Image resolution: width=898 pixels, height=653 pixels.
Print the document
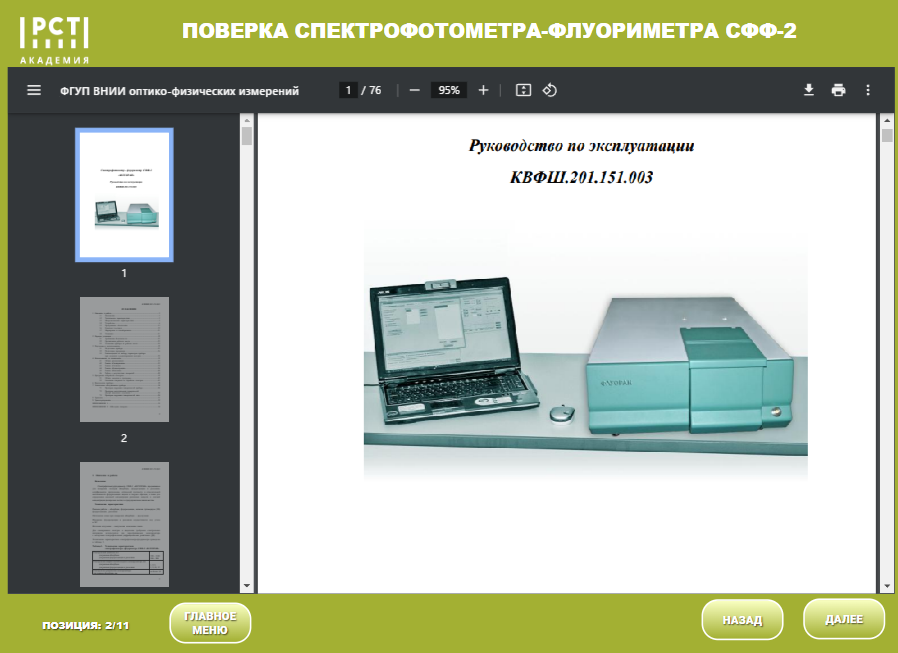coord(838,89)
